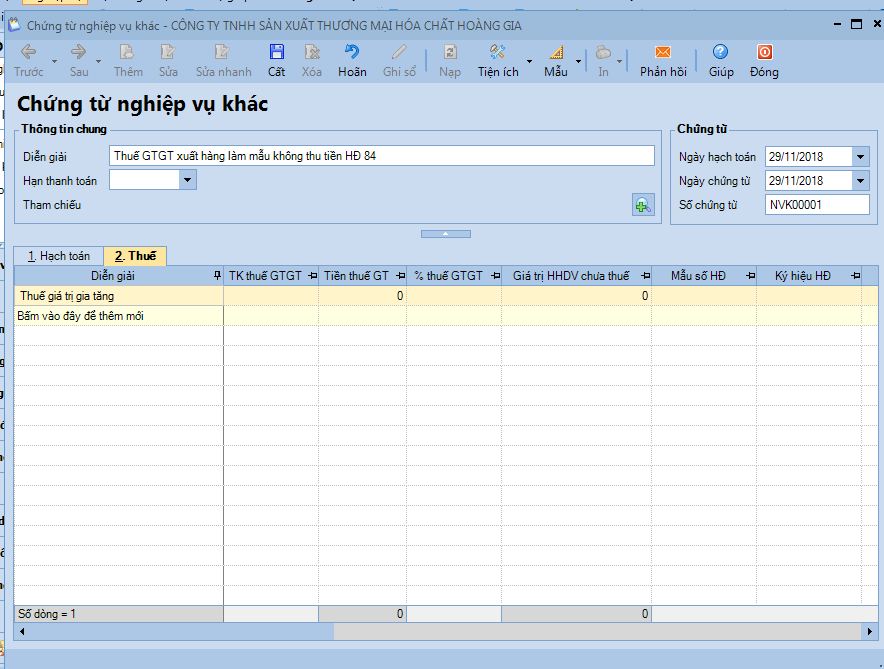Toggle pin on Giá trị HHDV chưa thuế column
This screenshot has height=669, width=884.
coord(646,276)
